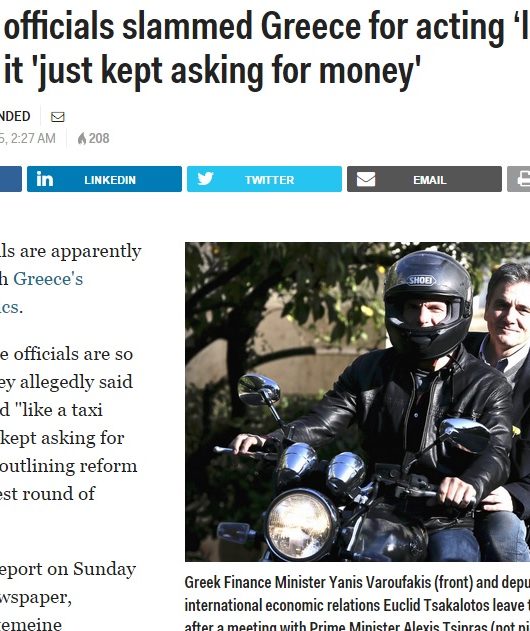Share article via TWITTER button
The image size is (530, 631).
[x=264, y=179]
